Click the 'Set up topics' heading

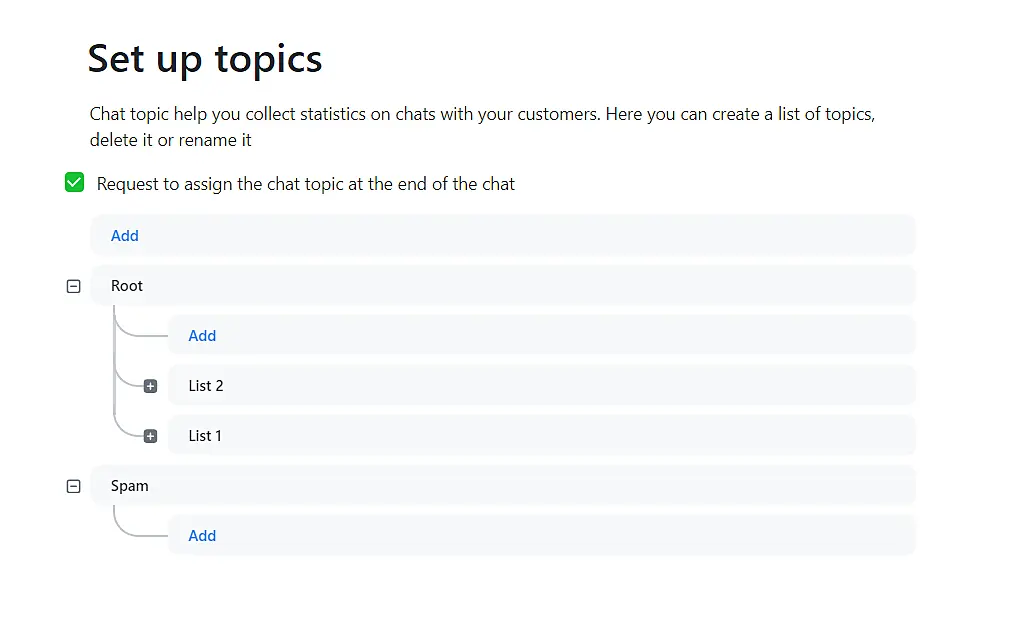(x=205, y=59)
